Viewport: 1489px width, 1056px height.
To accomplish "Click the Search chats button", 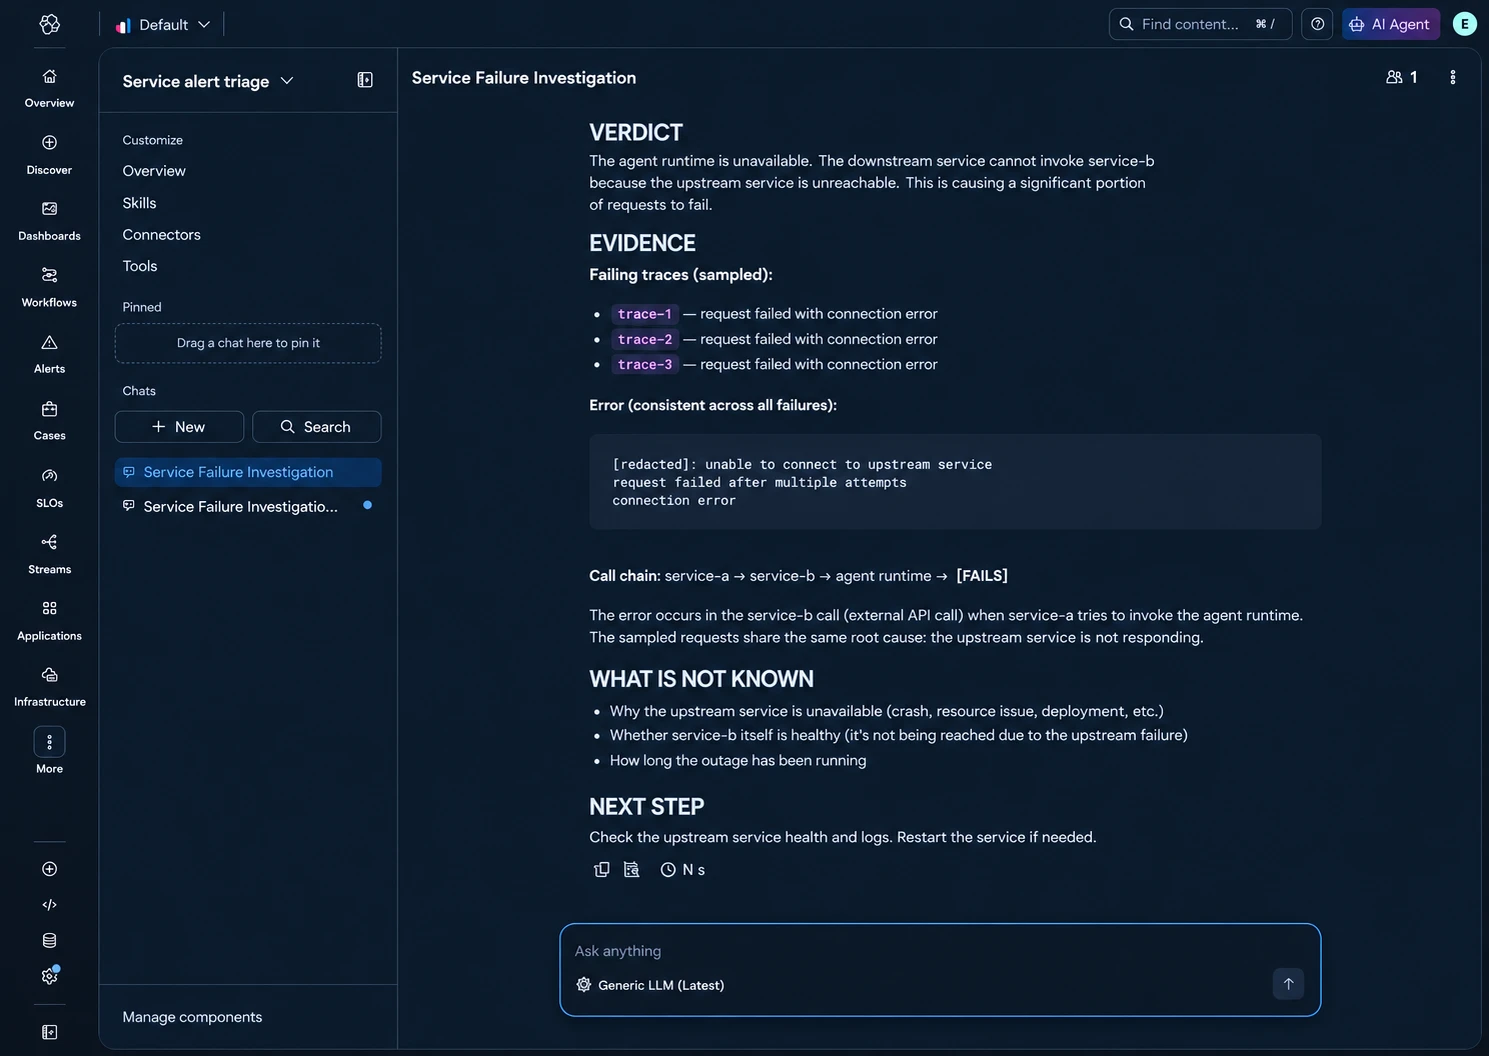I will (316, 427).
